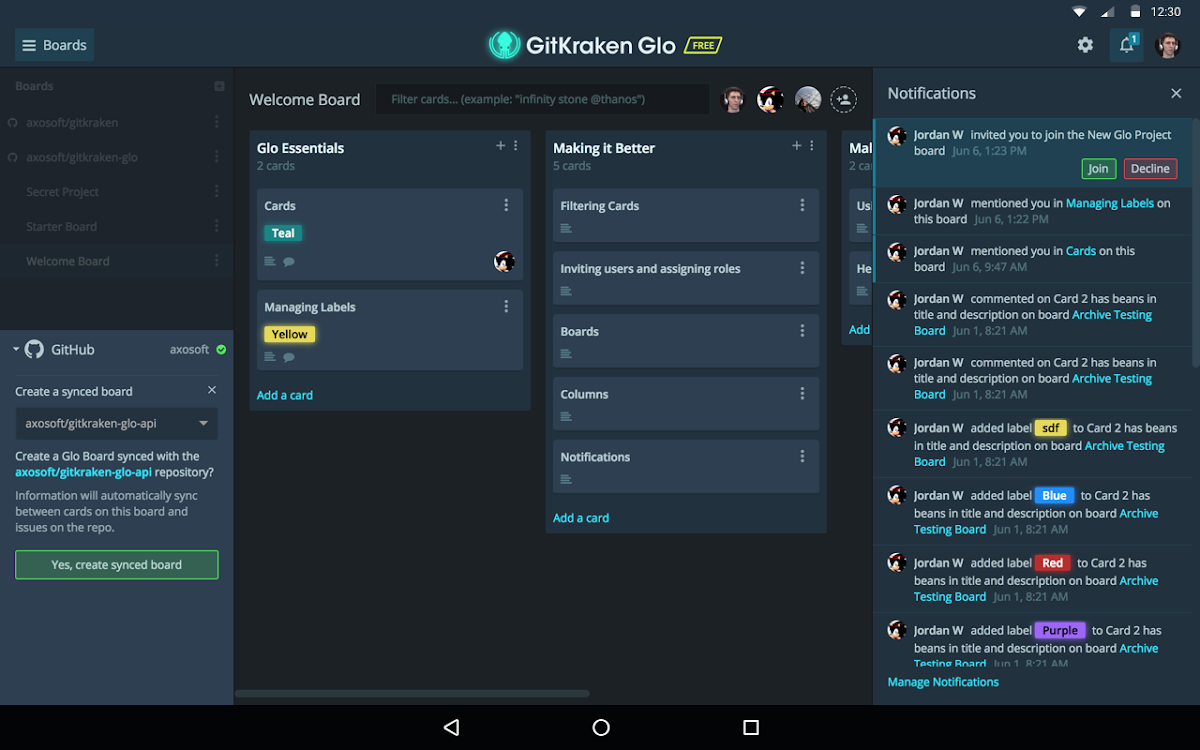The image size is (1200, 750).
Task: Click Yes, create synced board button
Action: [116, 565]
